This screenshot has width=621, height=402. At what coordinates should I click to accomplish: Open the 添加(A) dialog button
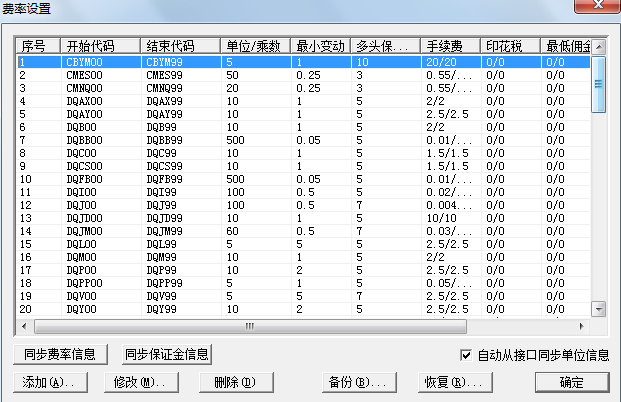(x=50, y=382)
